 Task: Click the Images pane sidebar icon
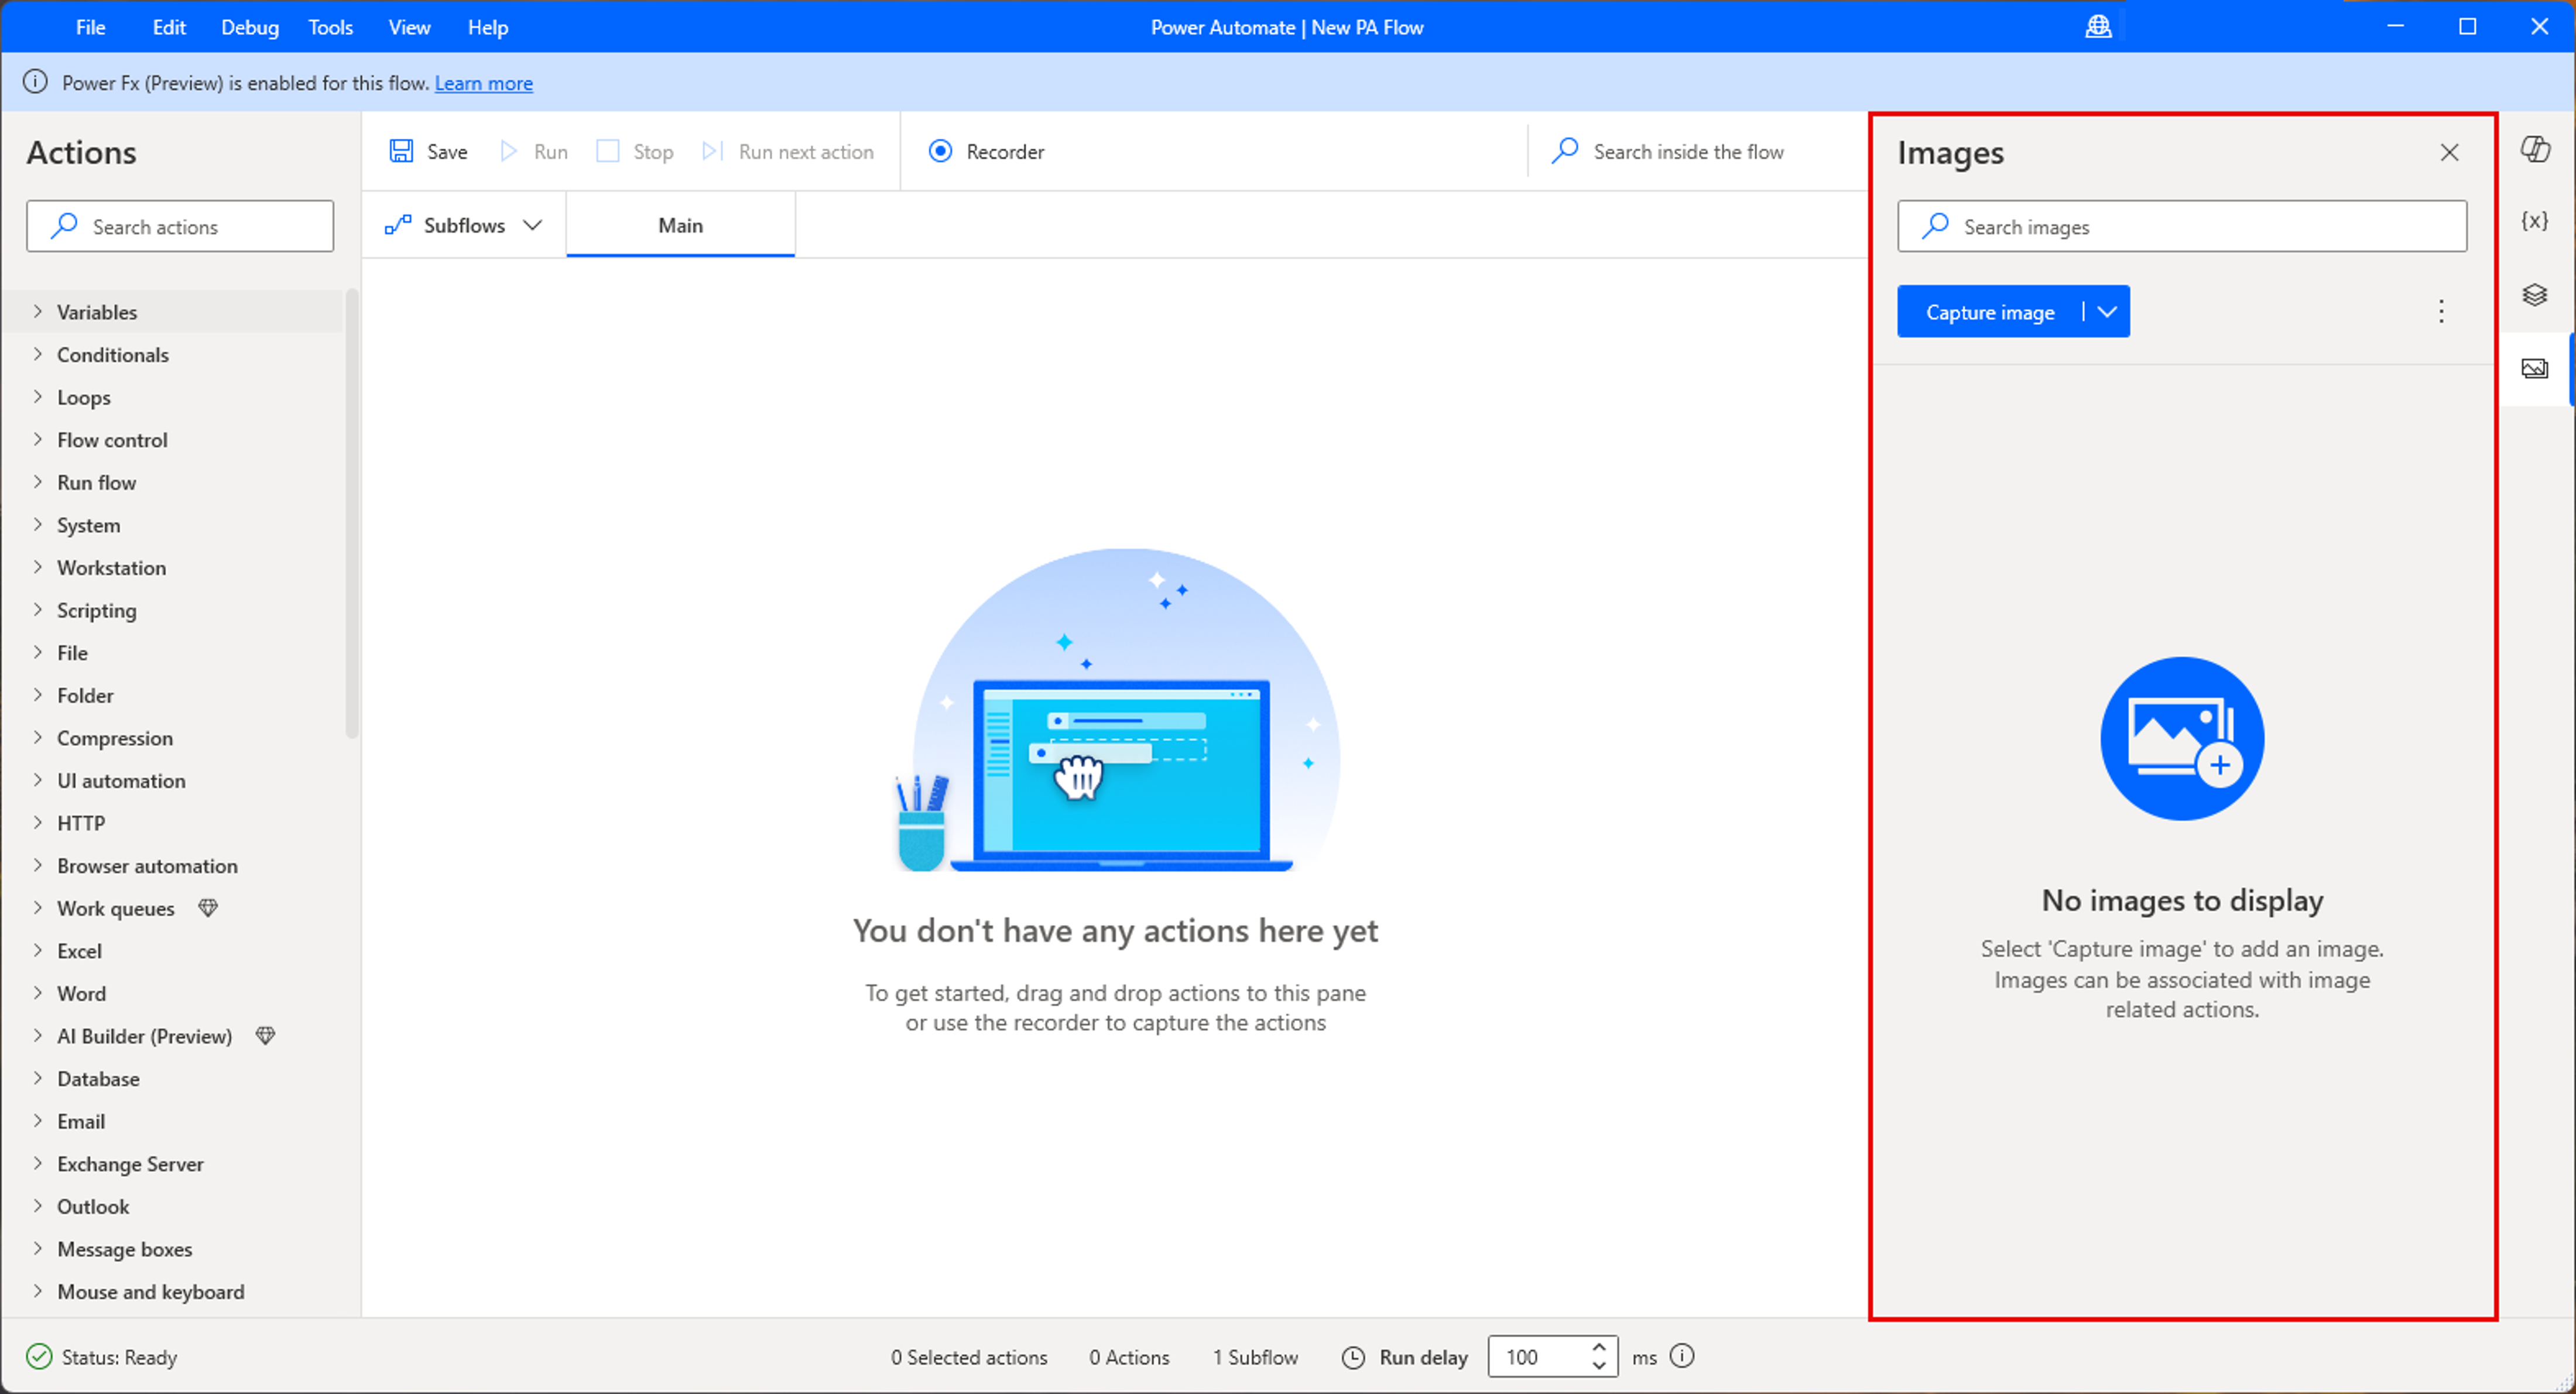[2534, 369]
